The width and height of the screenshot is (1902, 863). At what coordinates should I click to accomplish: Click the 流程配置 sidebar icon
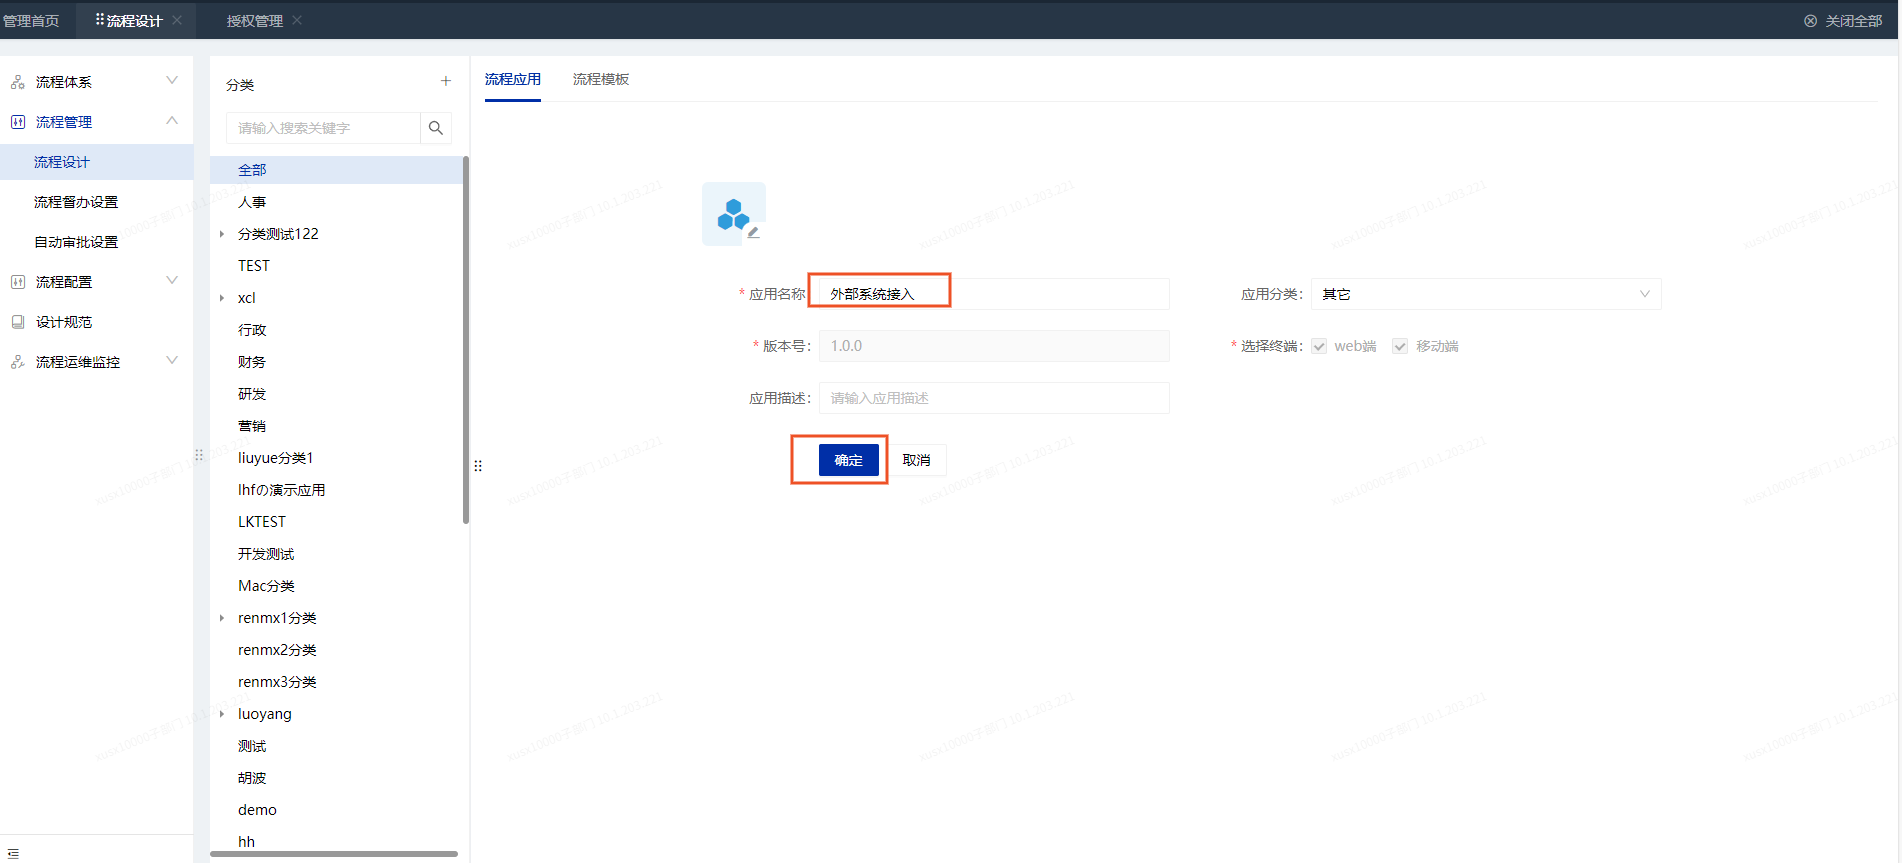tap(18, 282)
